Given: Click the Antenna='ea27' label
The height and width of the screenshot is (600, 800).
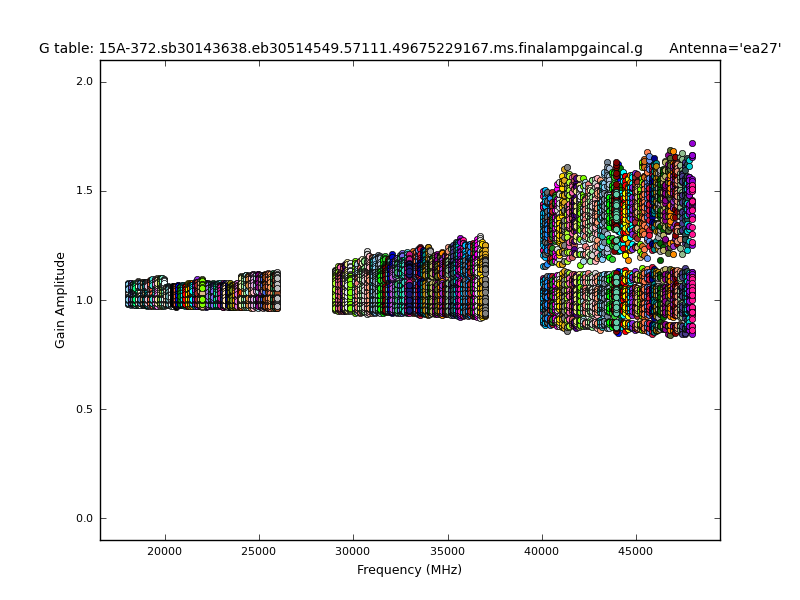Looking at the screenshot, I should 724,48.
